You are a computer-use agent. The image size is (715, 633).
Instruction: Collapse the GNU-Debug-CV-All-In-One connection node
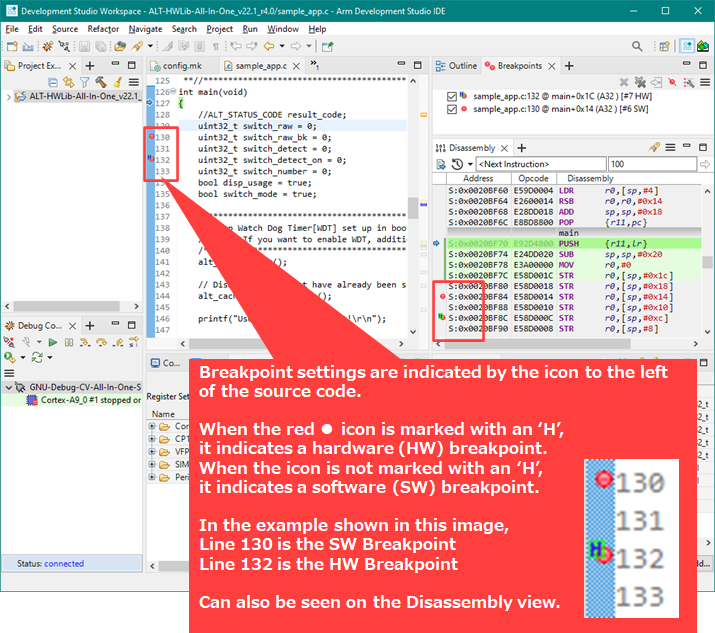coord(9,387)
